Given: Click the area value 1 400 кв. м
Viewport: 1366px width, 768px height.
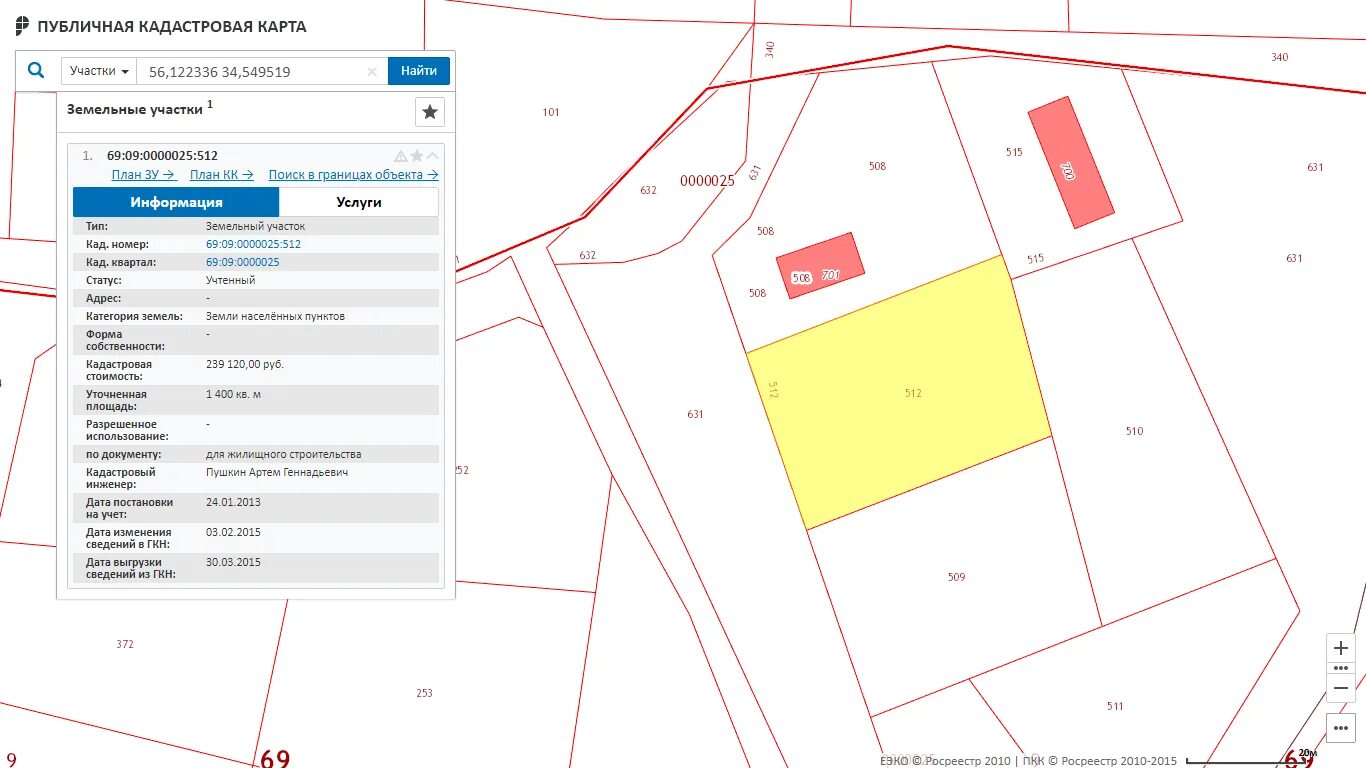Looking at the screenshot, I should click(233, 394).
